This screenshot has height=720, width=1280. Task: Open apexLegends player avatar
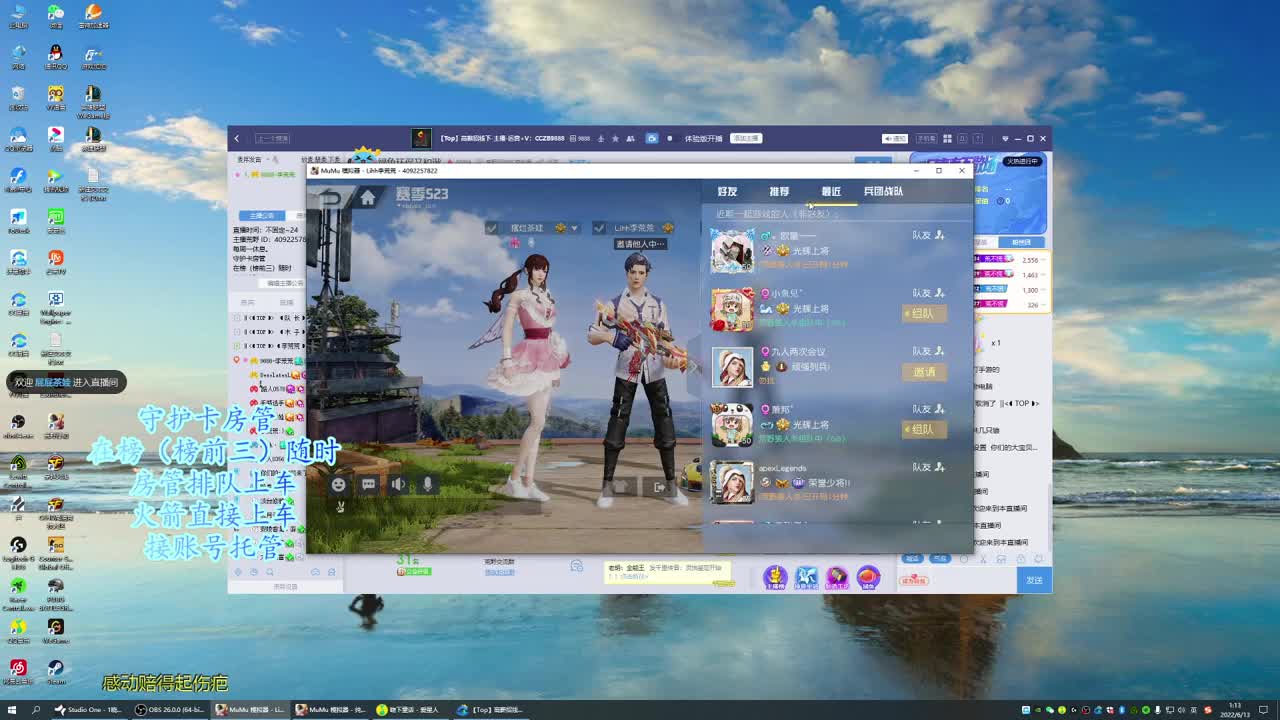pyautogui.click(x=732, y=483)
